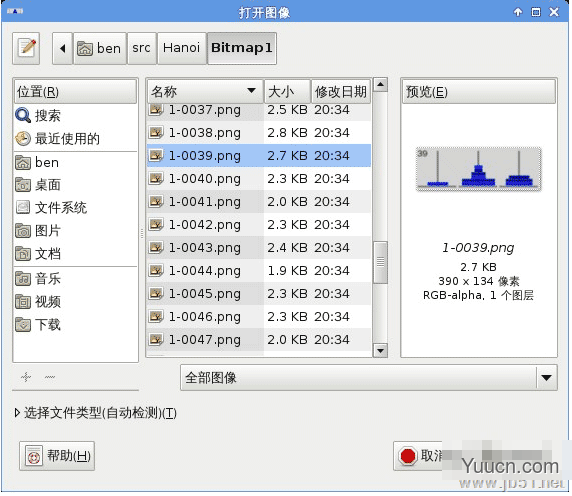The image size is (572, 496).
Task: Select the ben home folder in places list
Action: pos(76,162)
